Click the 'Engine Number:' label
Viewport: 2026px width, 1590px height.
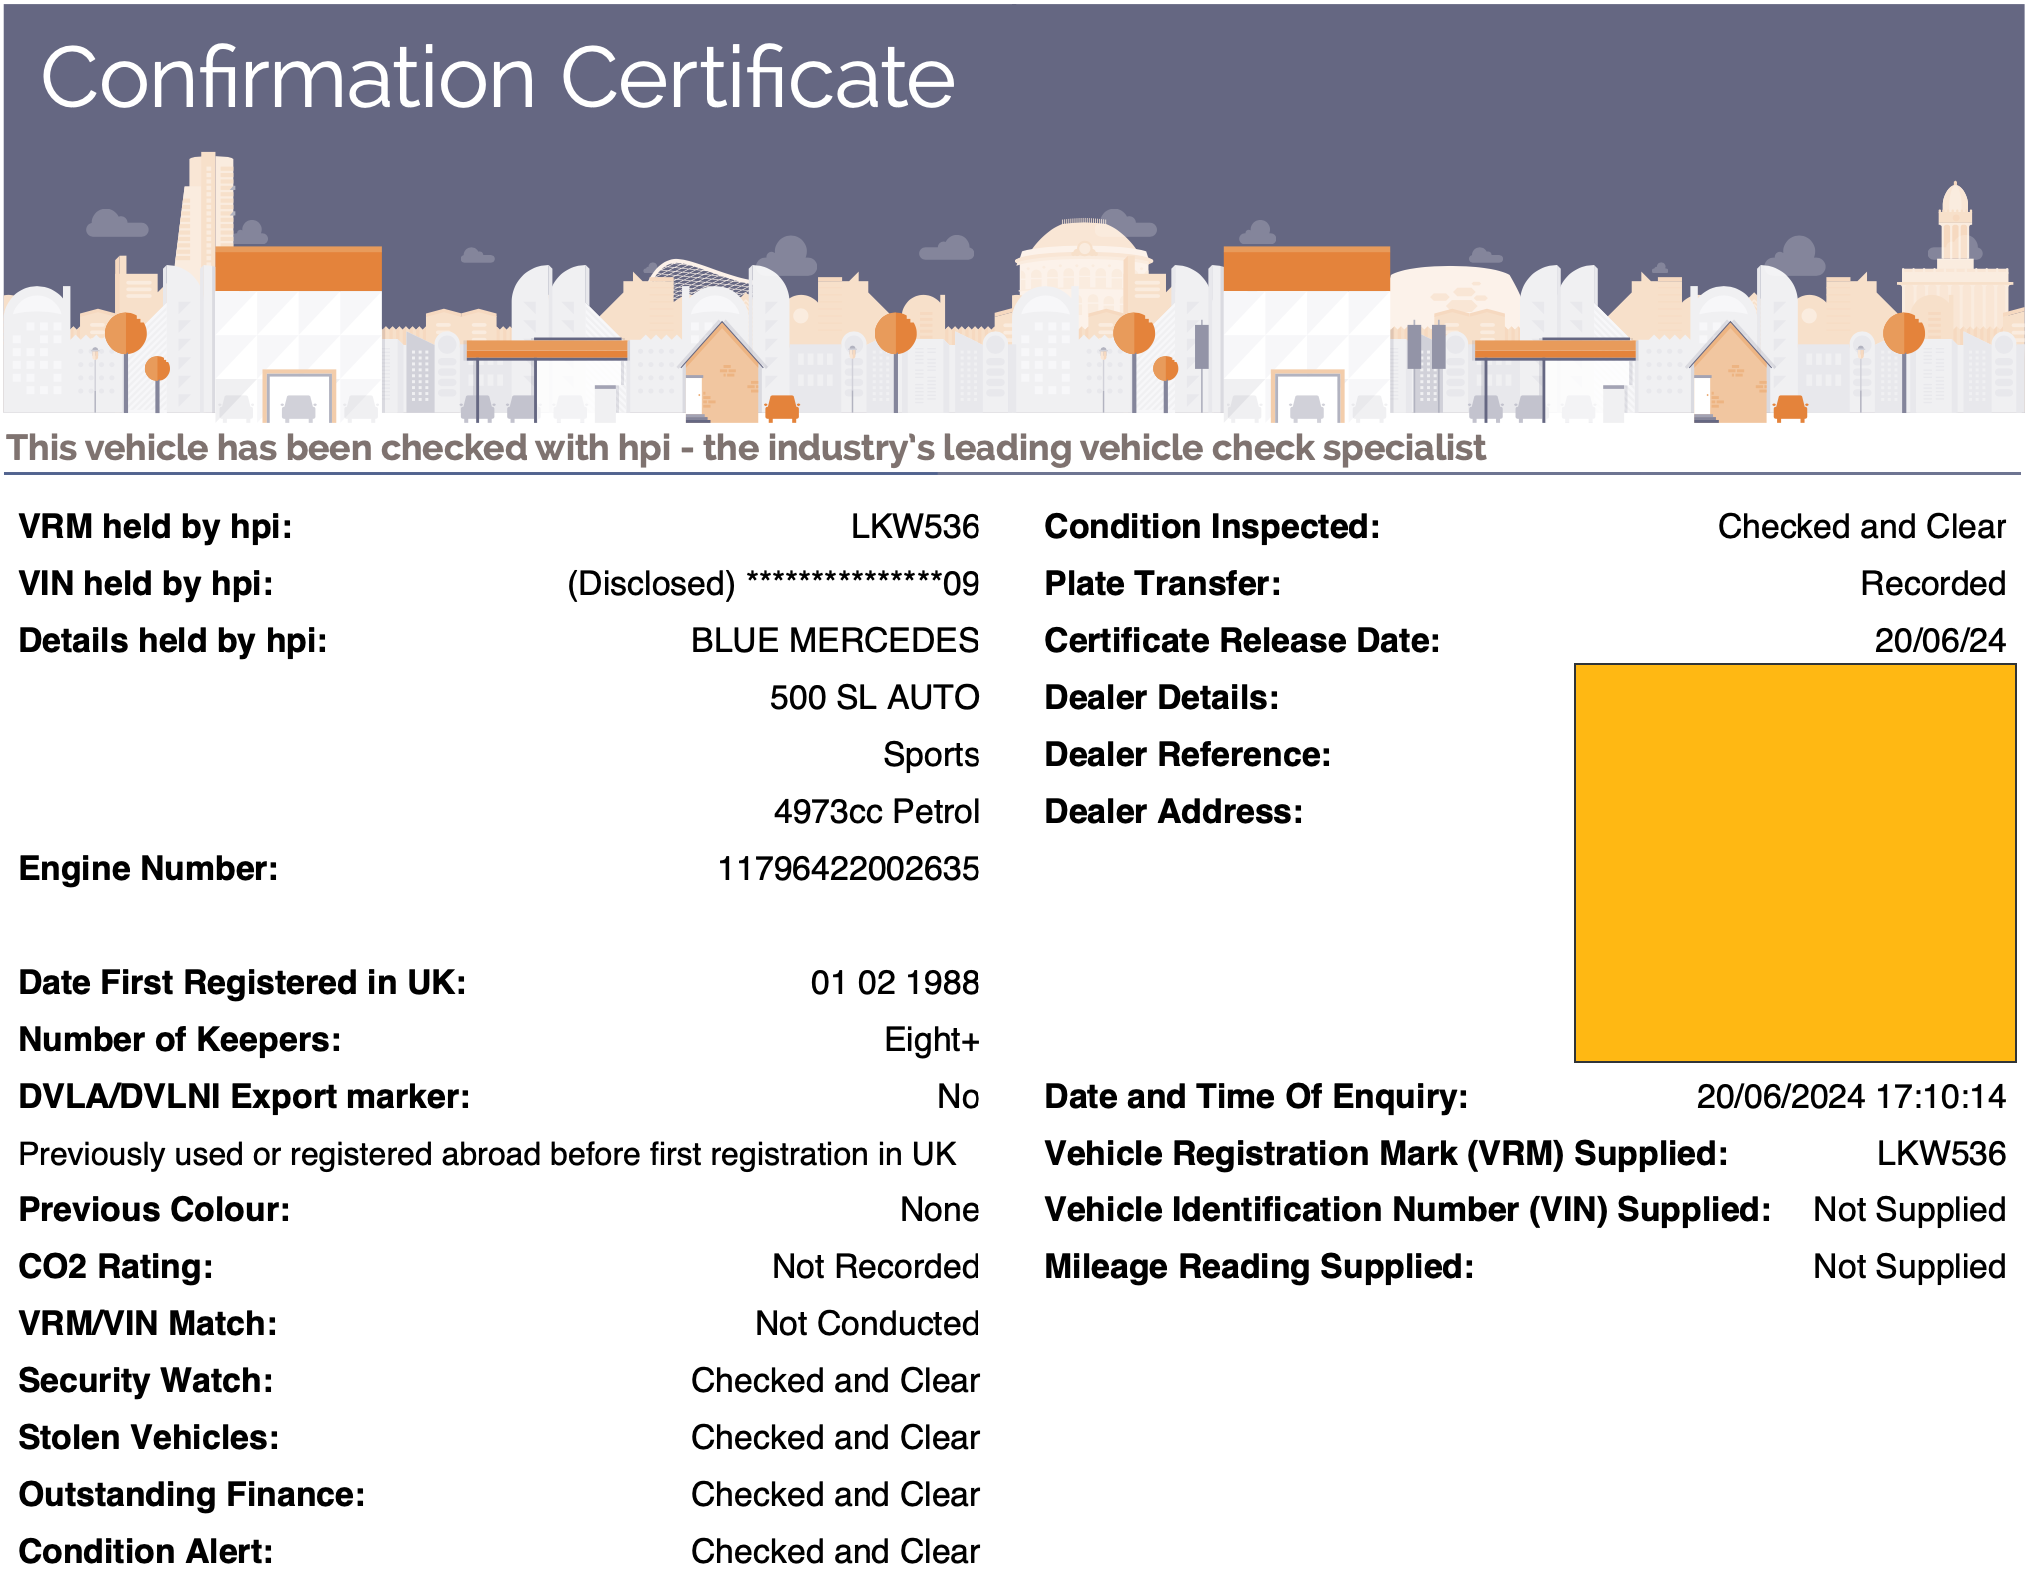click(x=148, y=869)
